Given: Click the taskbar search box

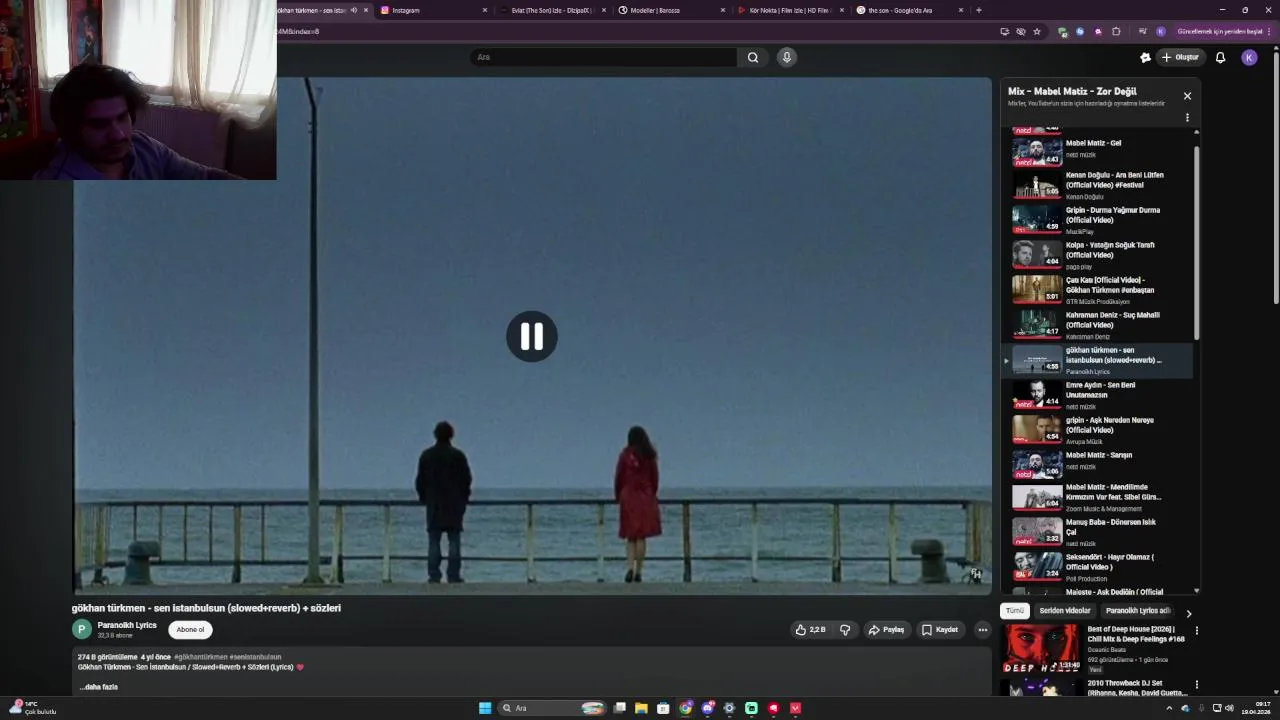Looking at the screenshot, I should click(x=552, y=708).
